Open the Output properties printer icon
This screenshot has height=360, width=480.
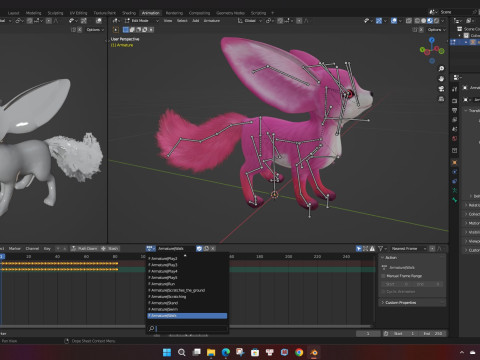(x=455, y=110)
